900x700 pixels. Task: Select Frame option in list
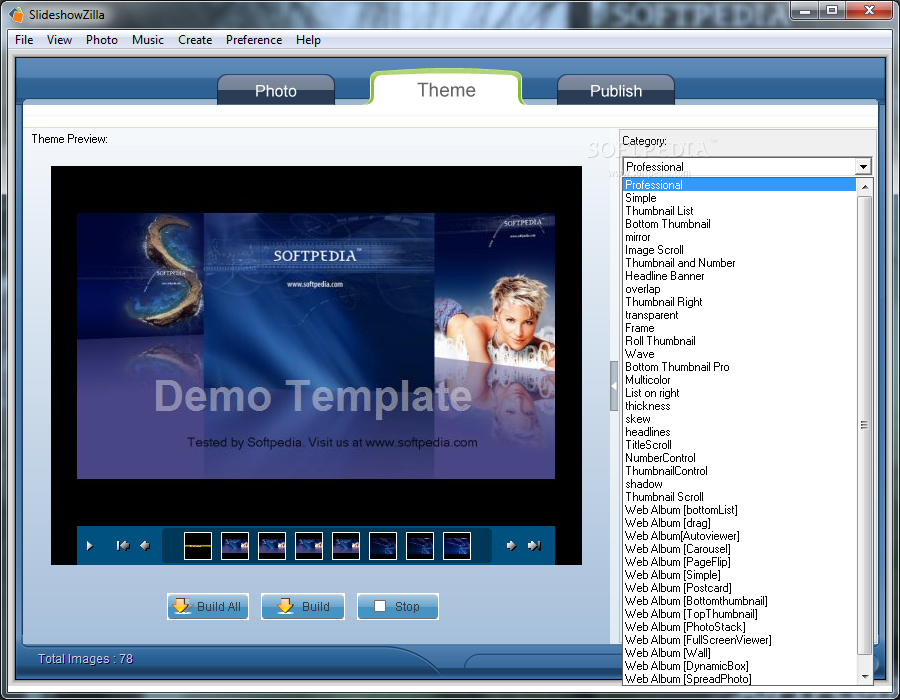click(x=739, y=328)
